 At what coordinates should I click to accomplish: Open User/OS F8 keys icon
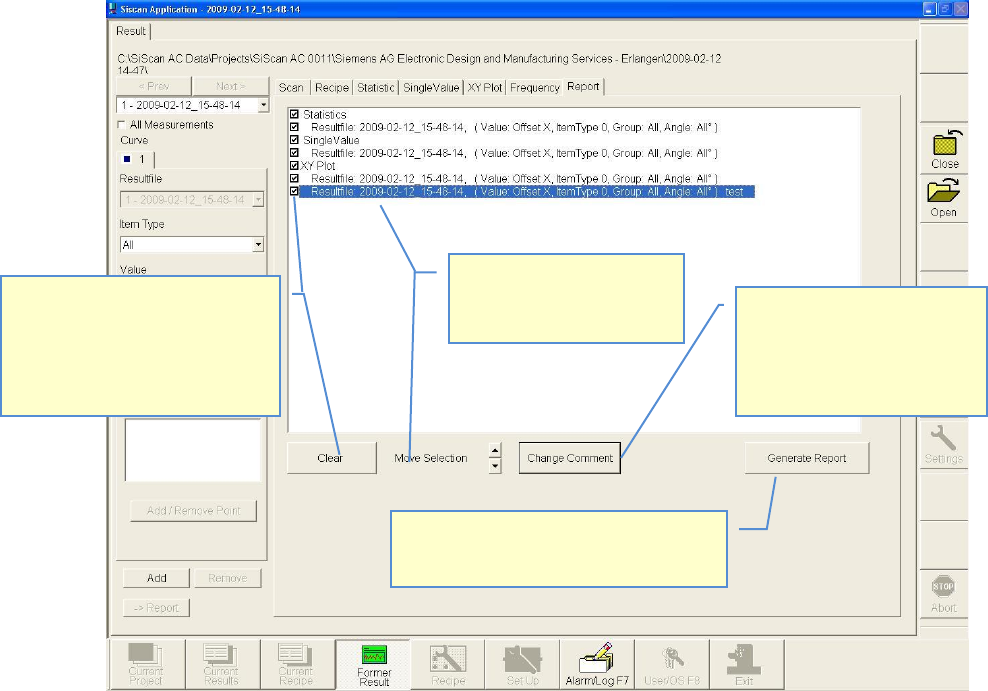672,664
